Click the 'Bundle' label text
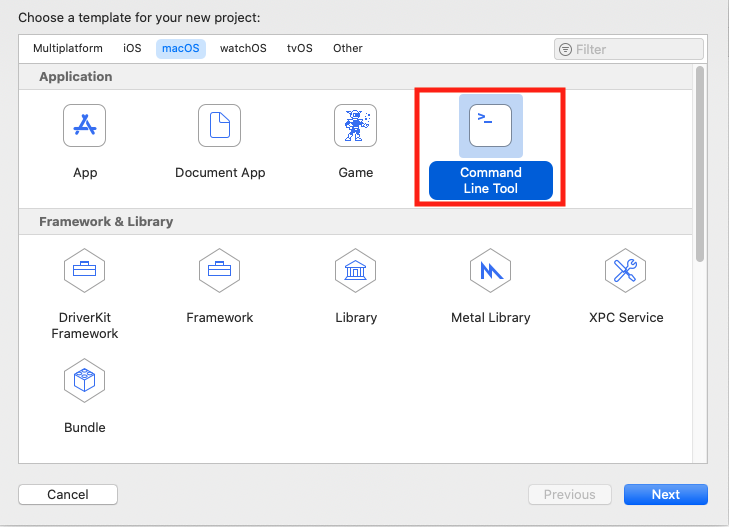 pos(85,428)
